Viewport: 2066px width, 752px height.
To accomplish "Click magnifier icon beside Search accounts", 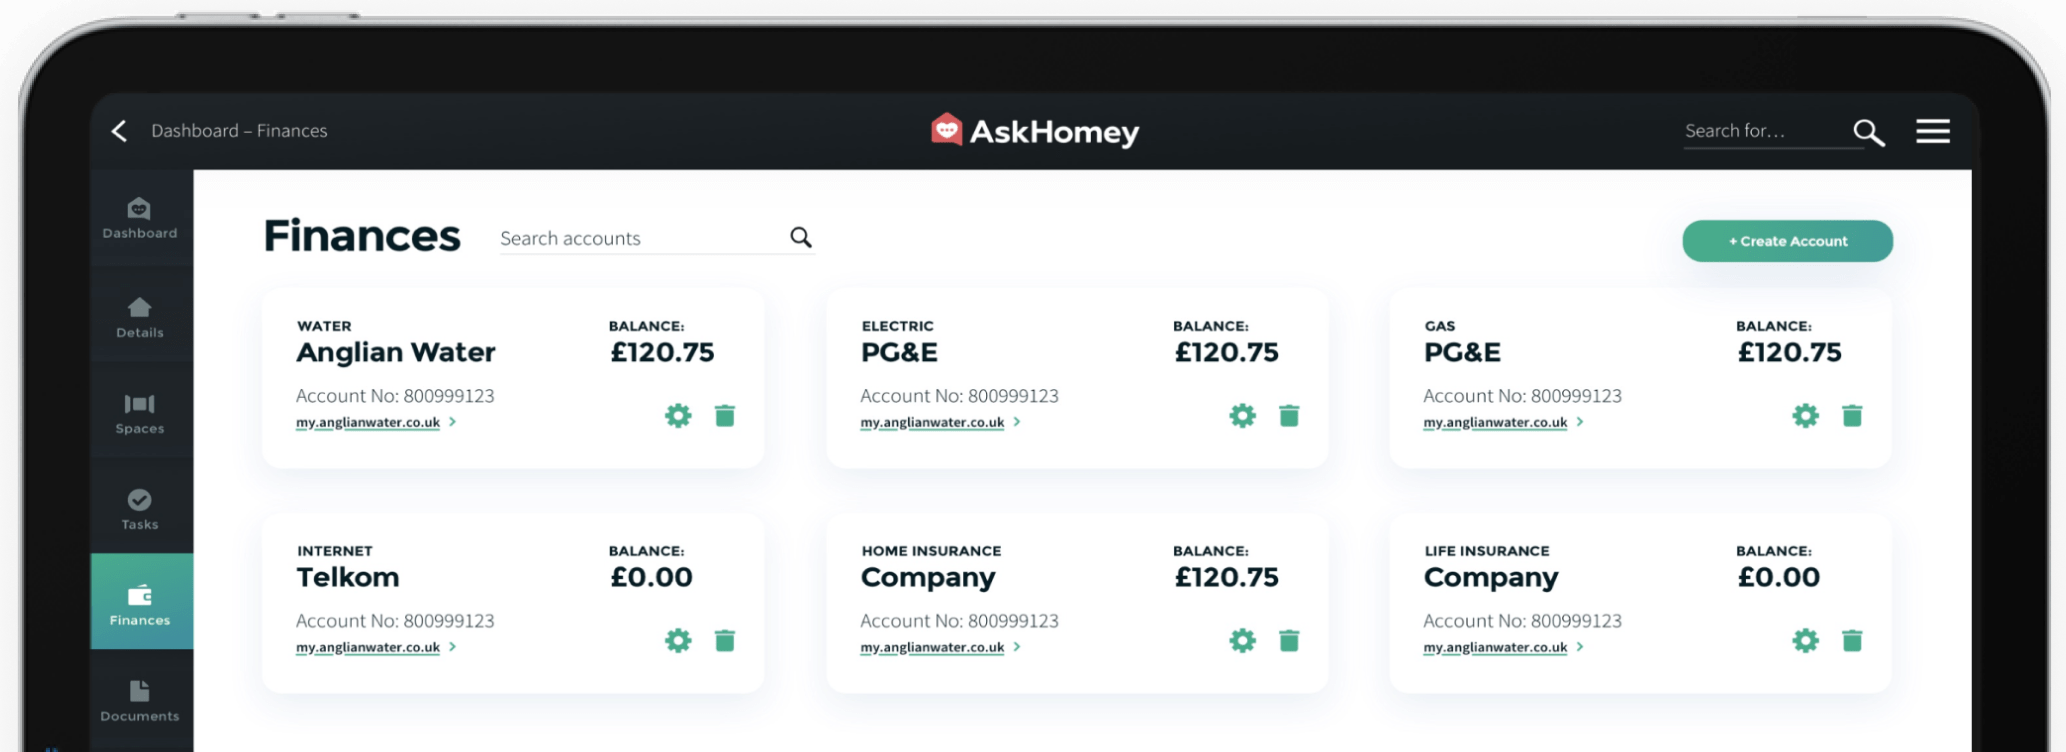I will (x=801, y=237).
